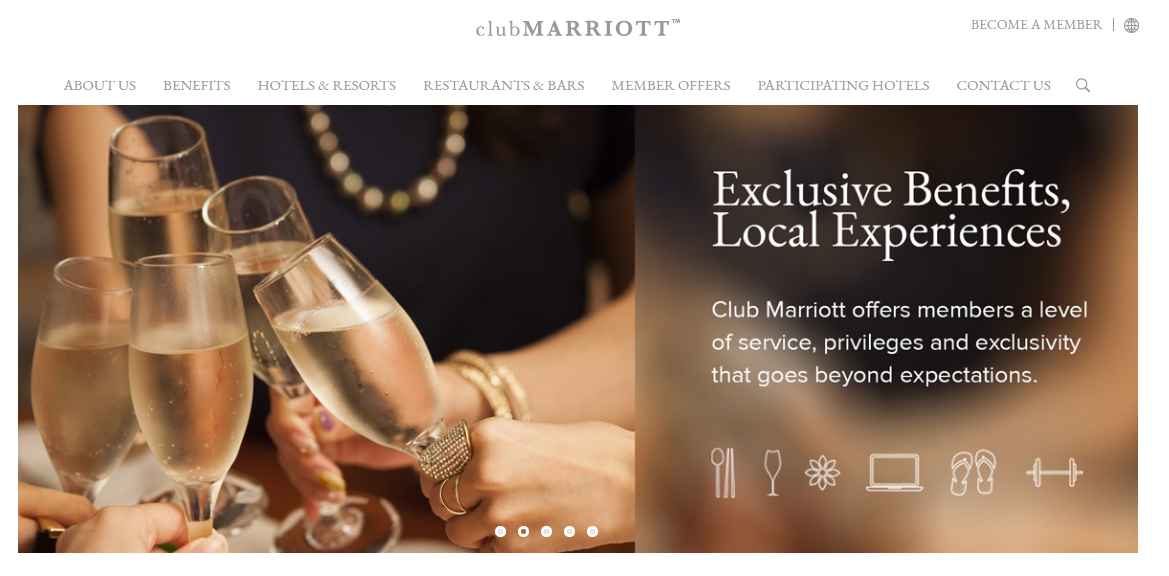This screenshot has height=576, width=1169.
Task: Click the flip-flops icon
Action: 973,472
